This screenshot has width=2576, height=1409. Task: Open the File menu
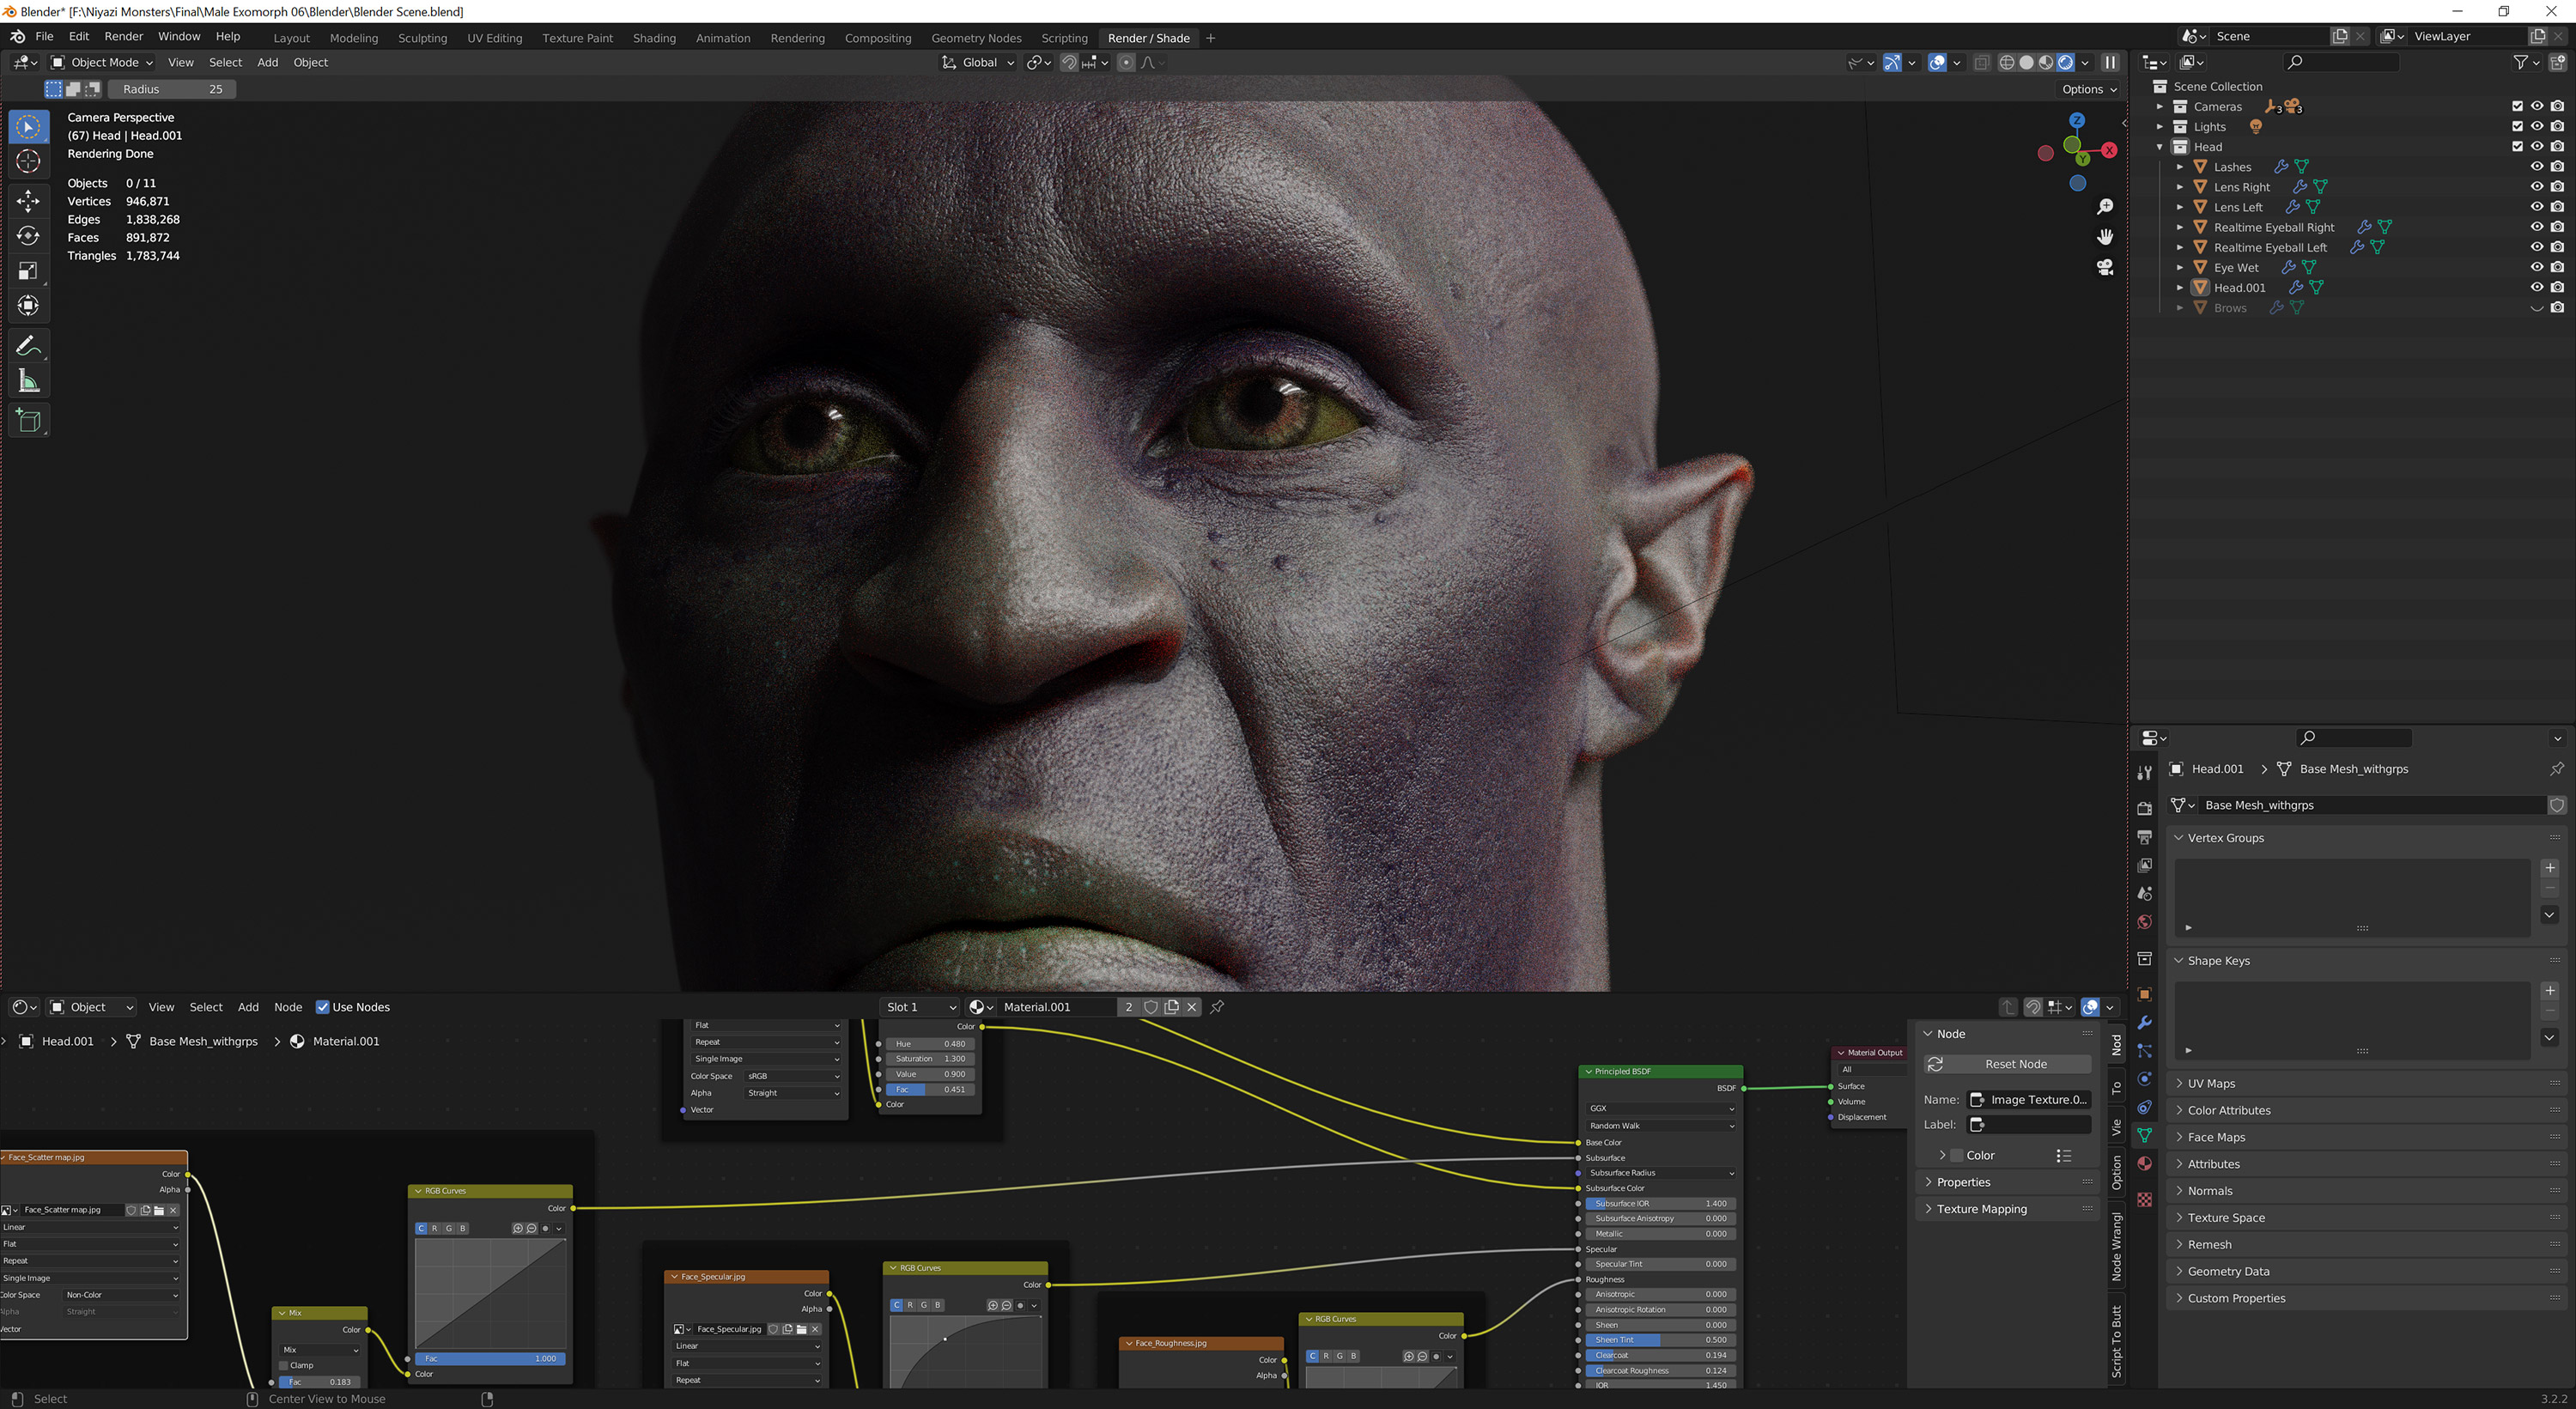tap(44, 37)
